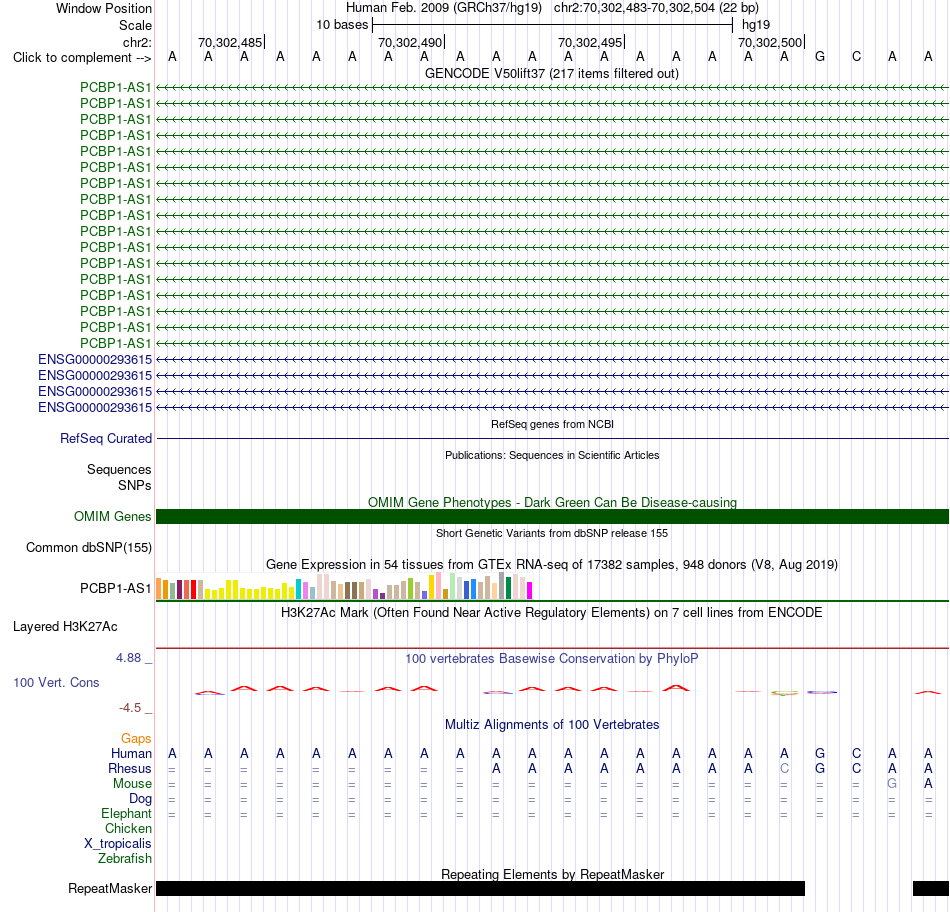Click the red Layered H3K27Ac baseline
Image resolution: width=950 pixels, height=912 pixels.
552,648
